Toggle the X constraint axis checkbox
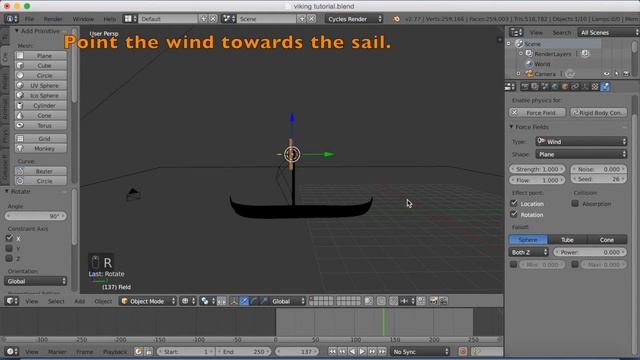 (9, 238)
